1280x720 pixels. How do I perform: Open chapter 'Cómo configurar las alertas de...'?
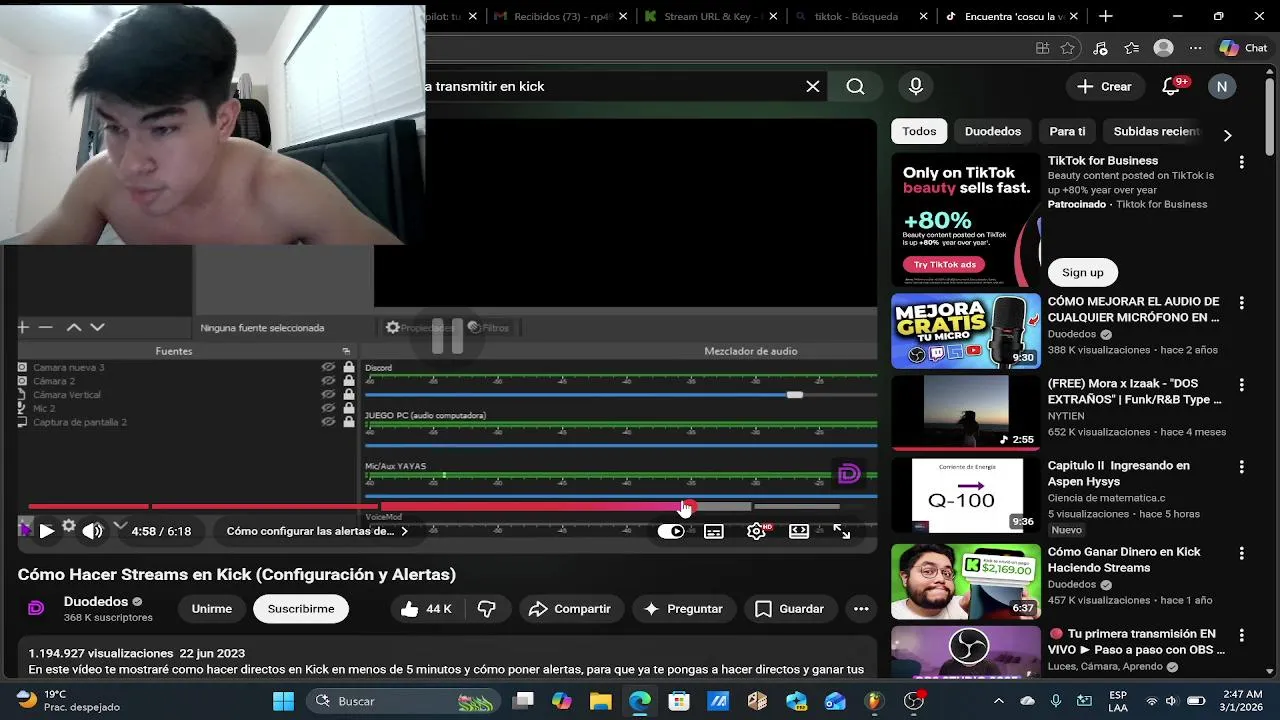pos(317,531)
